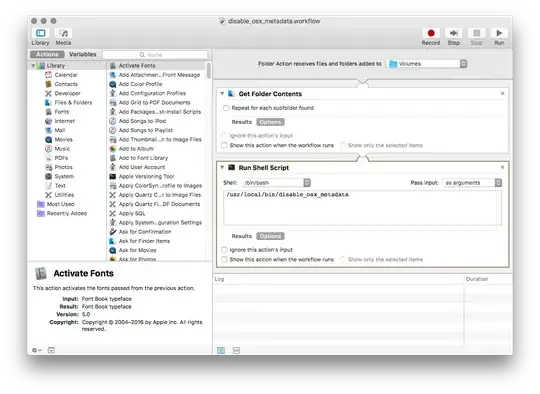Open the Media browser toolbar icon
This screenshot has height=394, width=540.
pyautogui.click(x=63, y=33)
